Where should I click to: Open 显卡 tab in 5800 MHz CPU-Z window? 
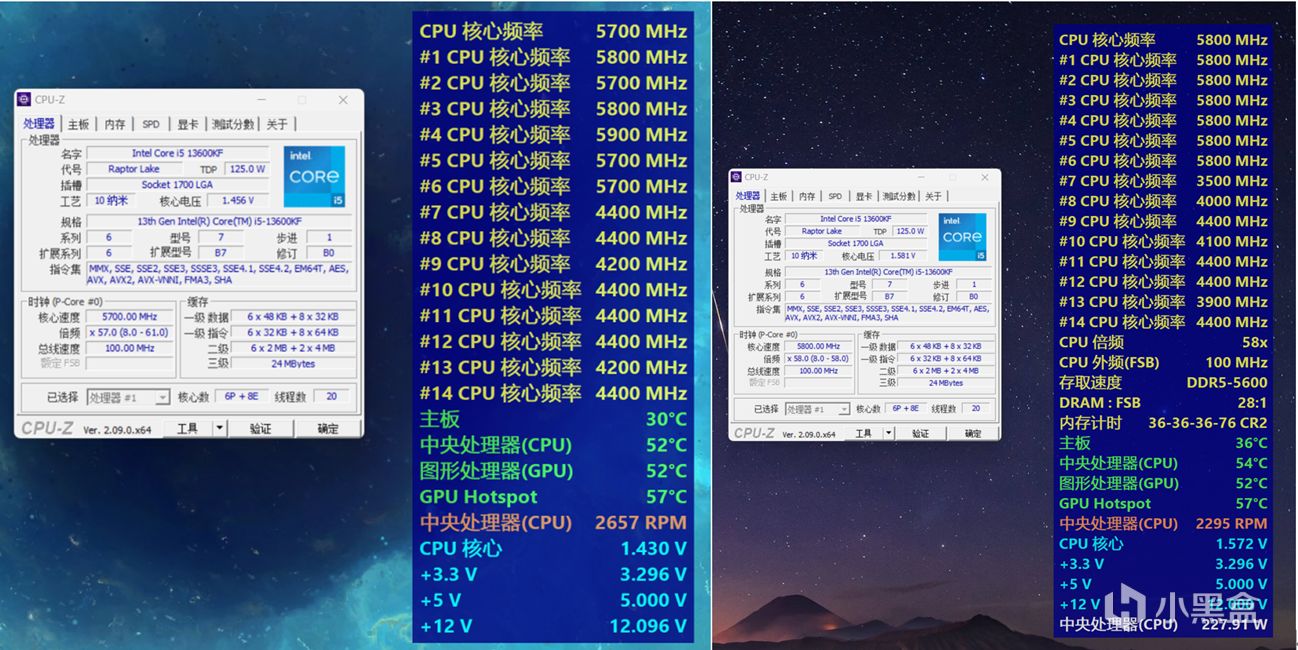tap(863, 196)
